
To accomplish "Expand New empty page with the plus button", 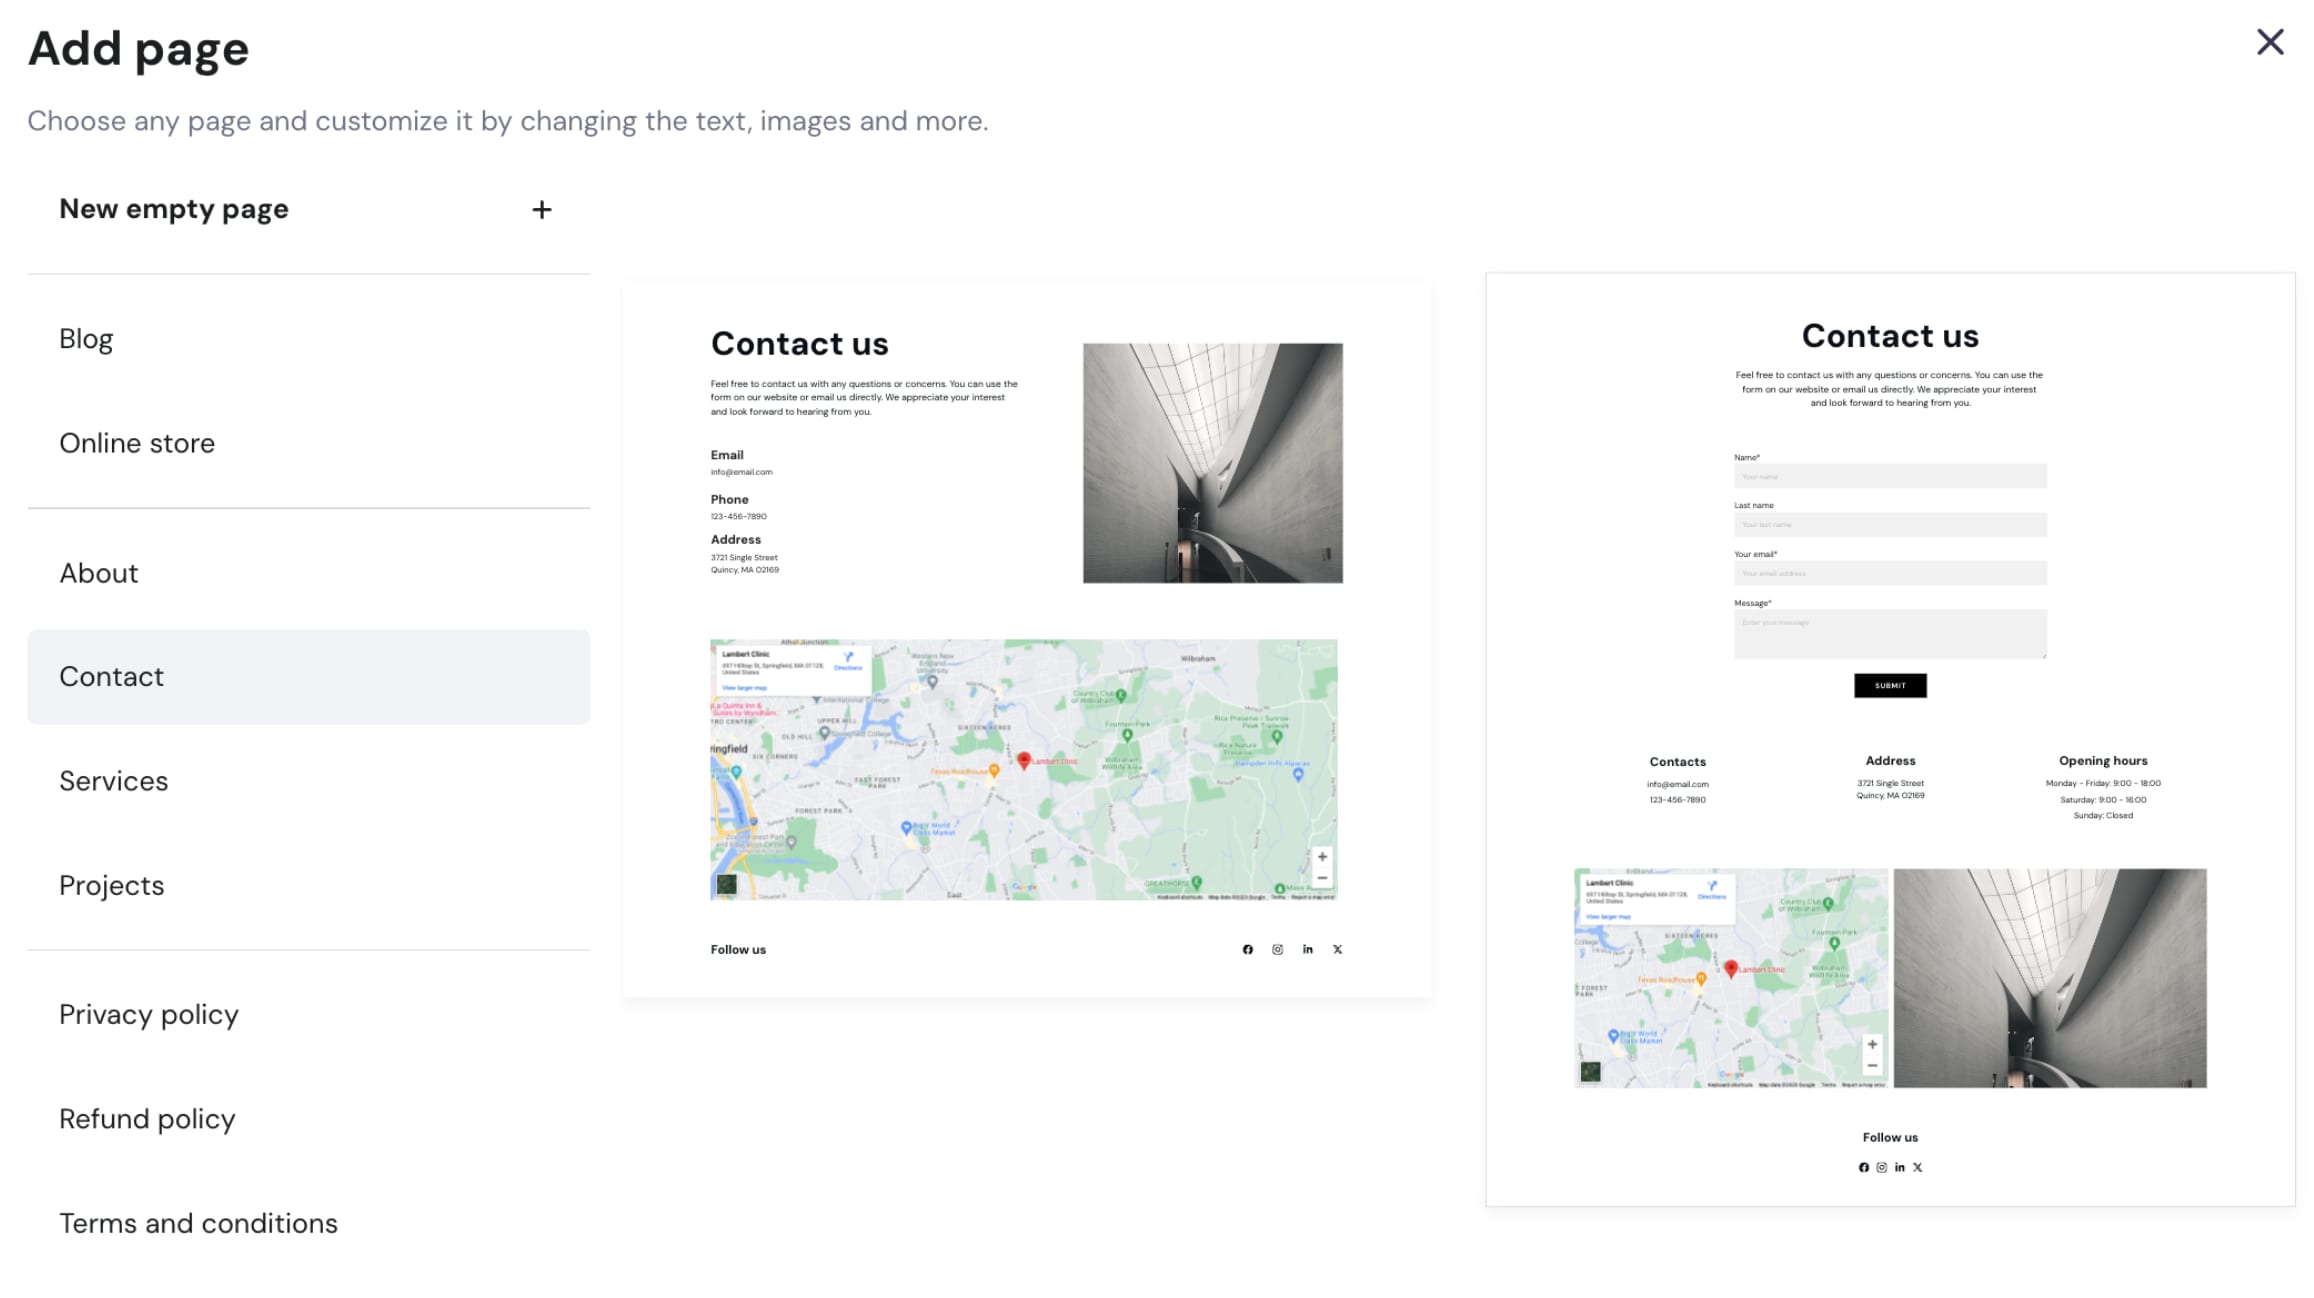I will coord(541,209).
